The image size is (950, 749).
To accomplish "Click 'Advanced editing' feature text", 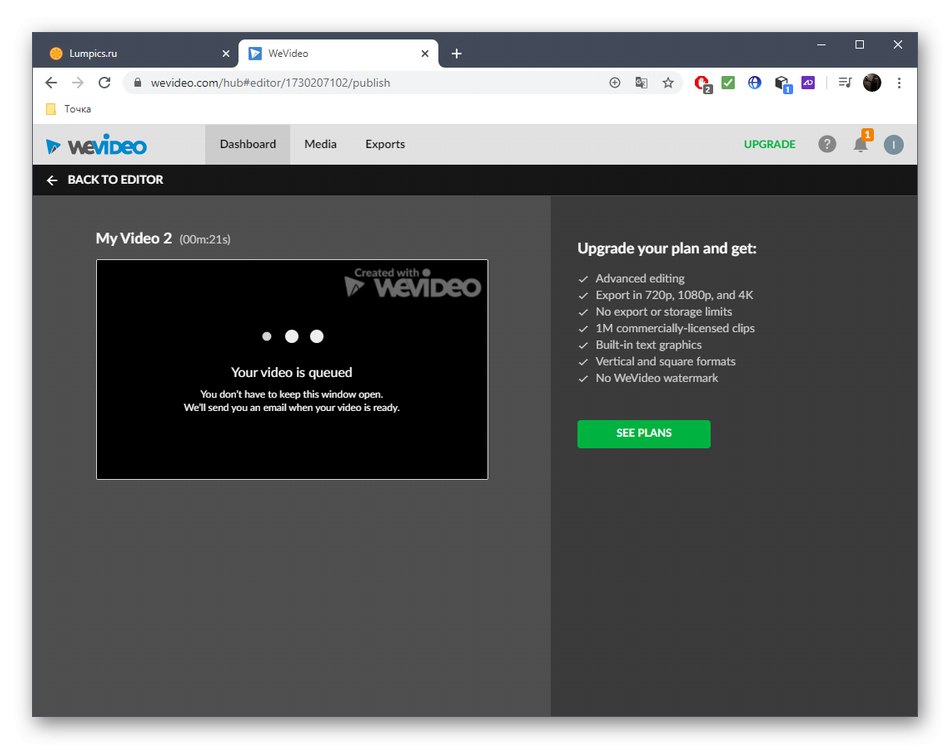I will pyautogui.click(x=640, y=279).
